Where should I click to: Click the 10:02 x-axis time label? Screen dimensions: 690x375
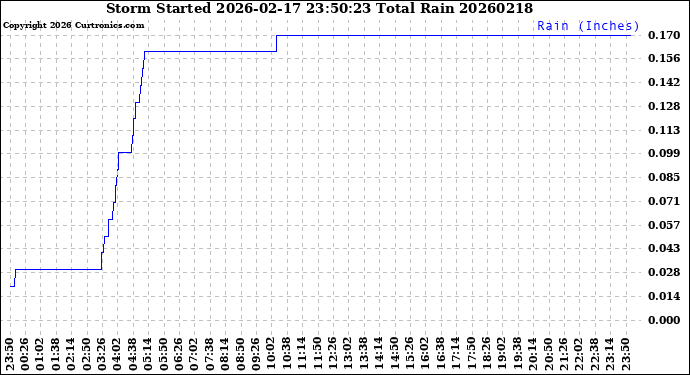tap(271, 354)
